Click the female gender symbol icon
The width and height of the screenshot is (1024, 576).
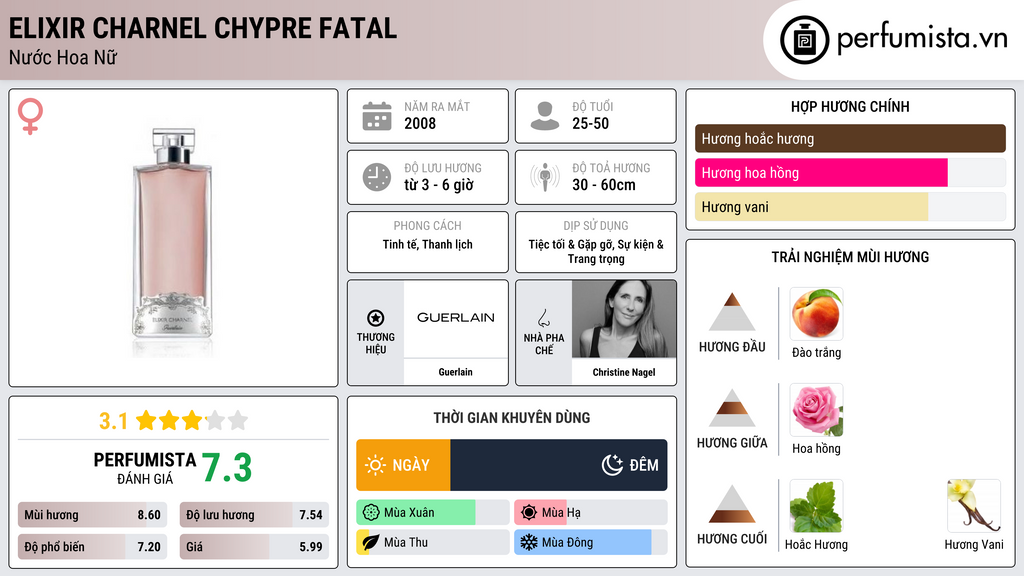pos(31,117)
